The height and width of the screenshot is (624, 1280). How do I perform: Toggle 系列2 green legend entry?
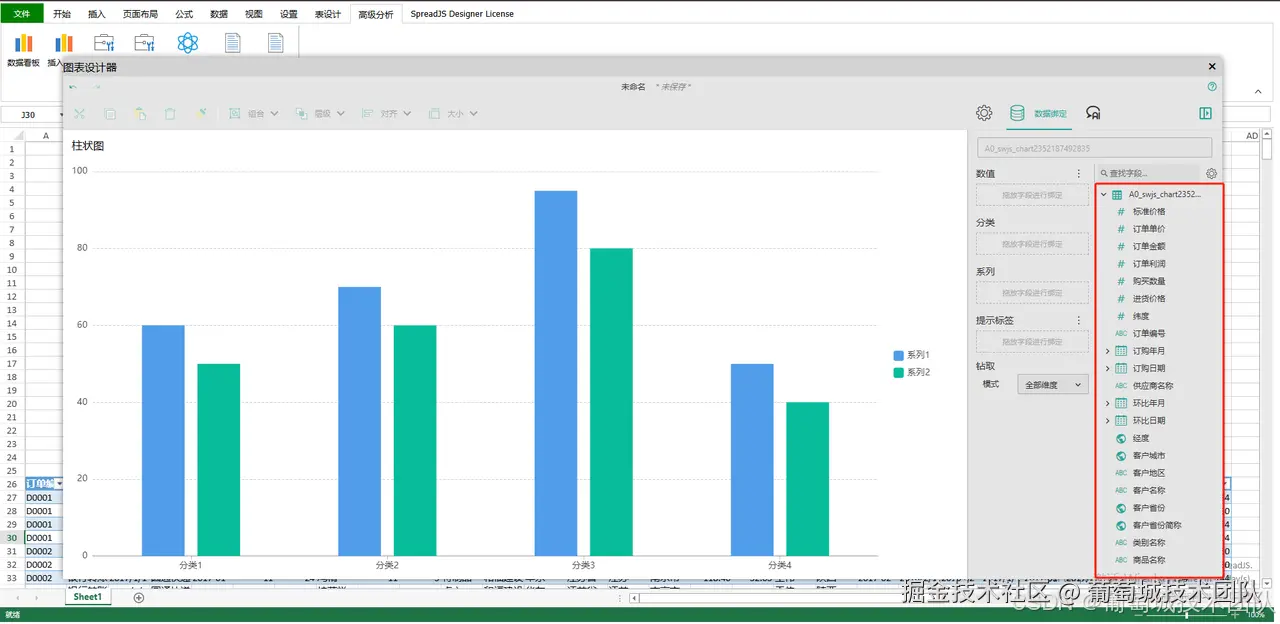point(912,372)
